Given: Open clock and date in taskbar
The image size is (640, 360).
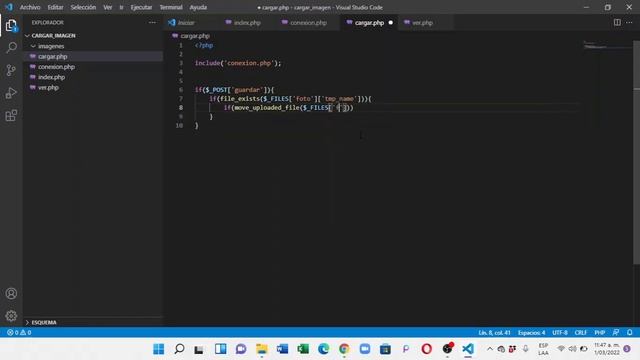Looking at the screenshot, I should [607, 349].
